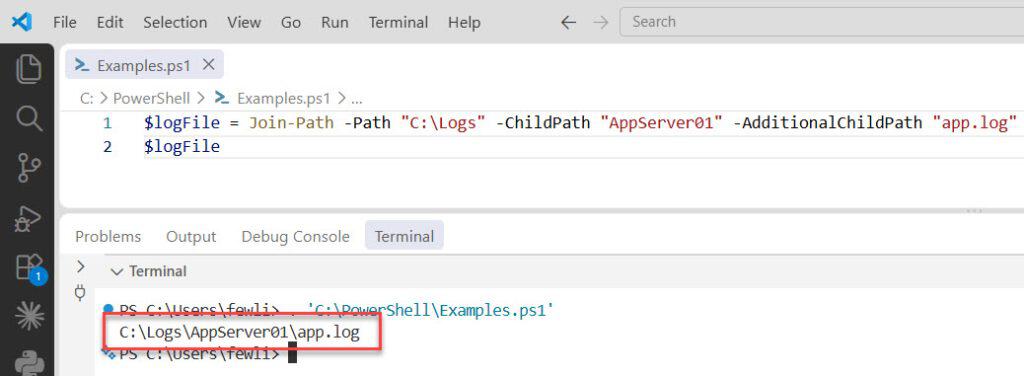
Task: Click the Search command box
Action: tap(822, 22)
